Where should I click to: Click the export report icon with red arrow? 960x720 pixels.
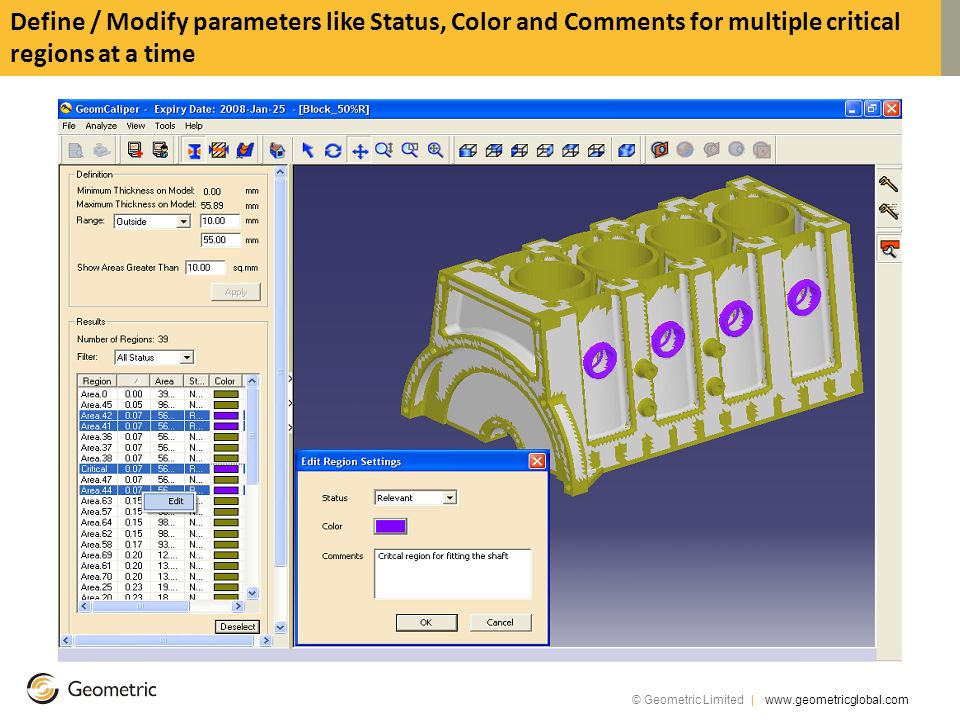pos(135,150)
